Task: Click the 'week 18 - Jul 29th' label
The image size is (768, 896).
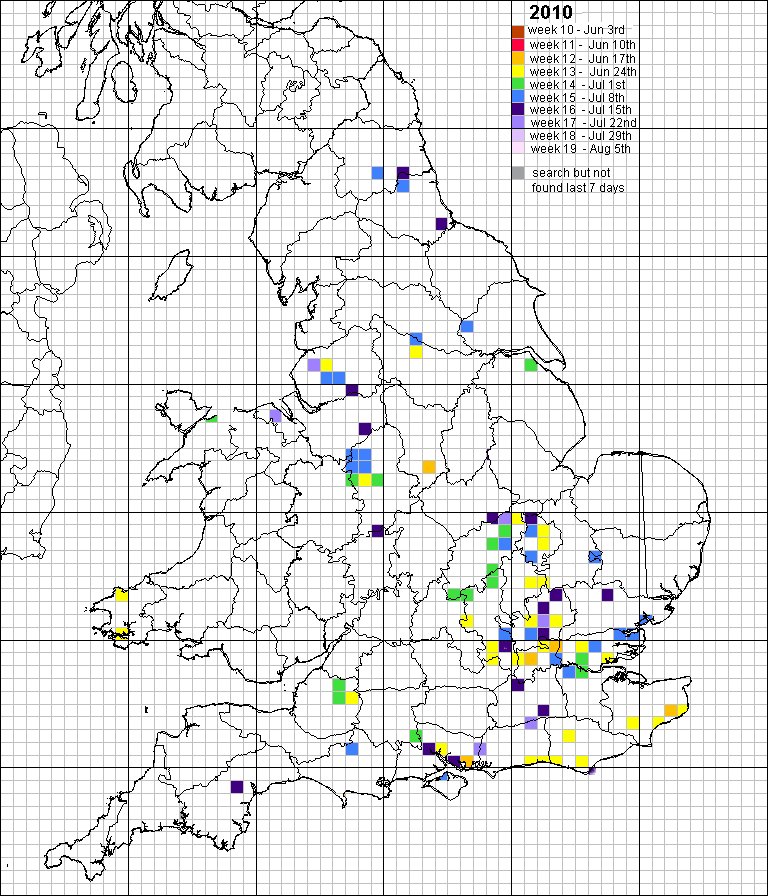Action: pyautogui.click(x=581, y=136)
